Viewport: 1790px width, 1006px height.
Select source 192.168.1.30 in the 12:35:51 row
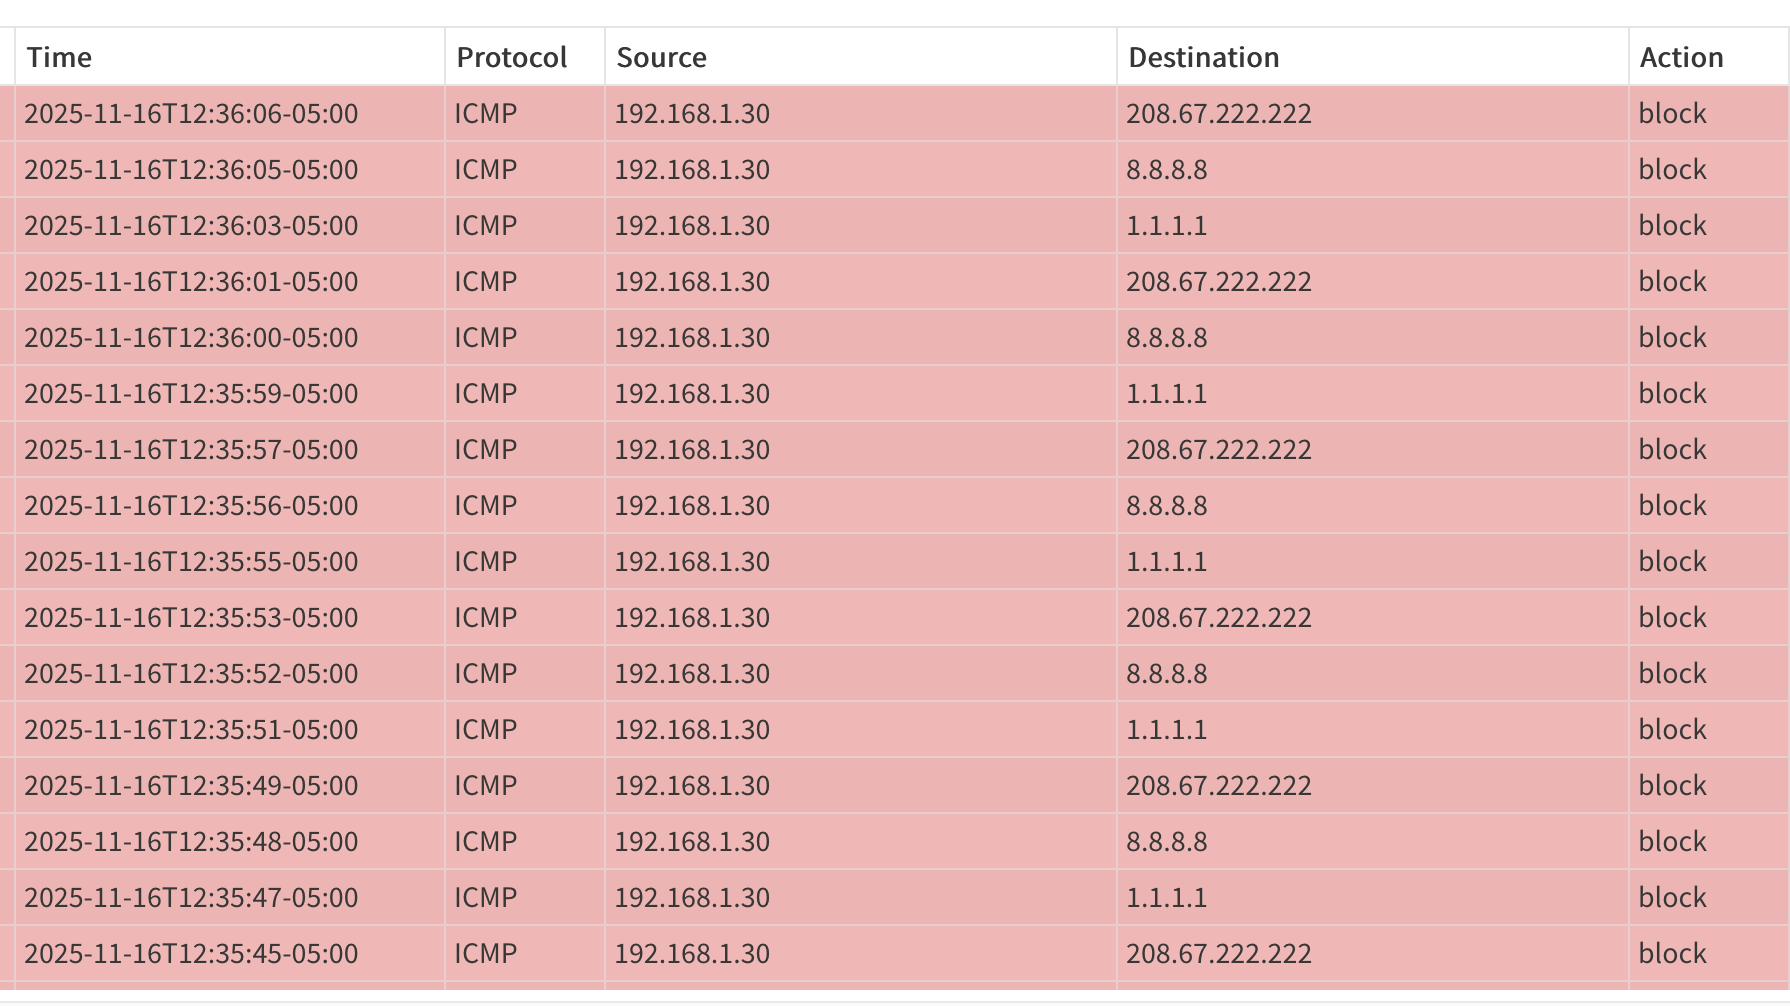point(692,730)
